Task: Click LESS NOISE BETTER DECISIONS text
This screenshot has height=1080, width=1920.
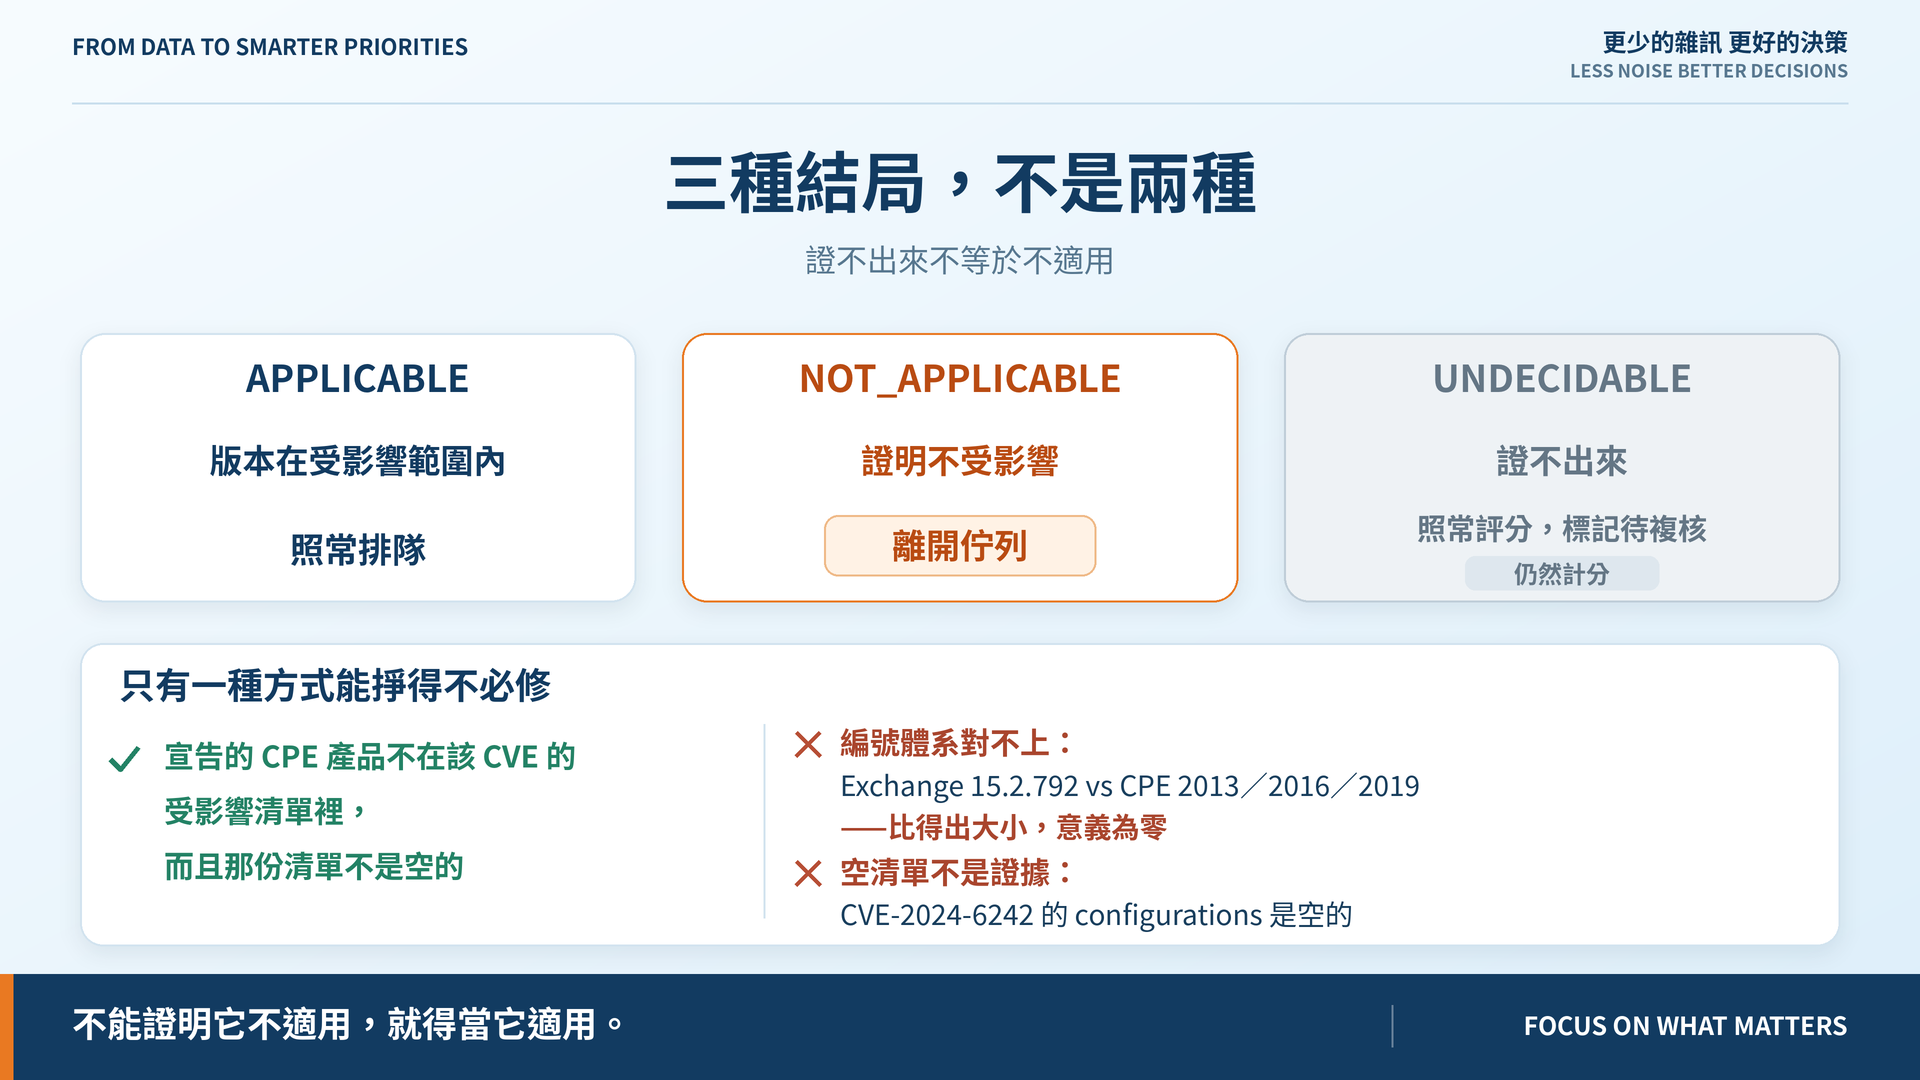Action: click(x=1709, y=71)
